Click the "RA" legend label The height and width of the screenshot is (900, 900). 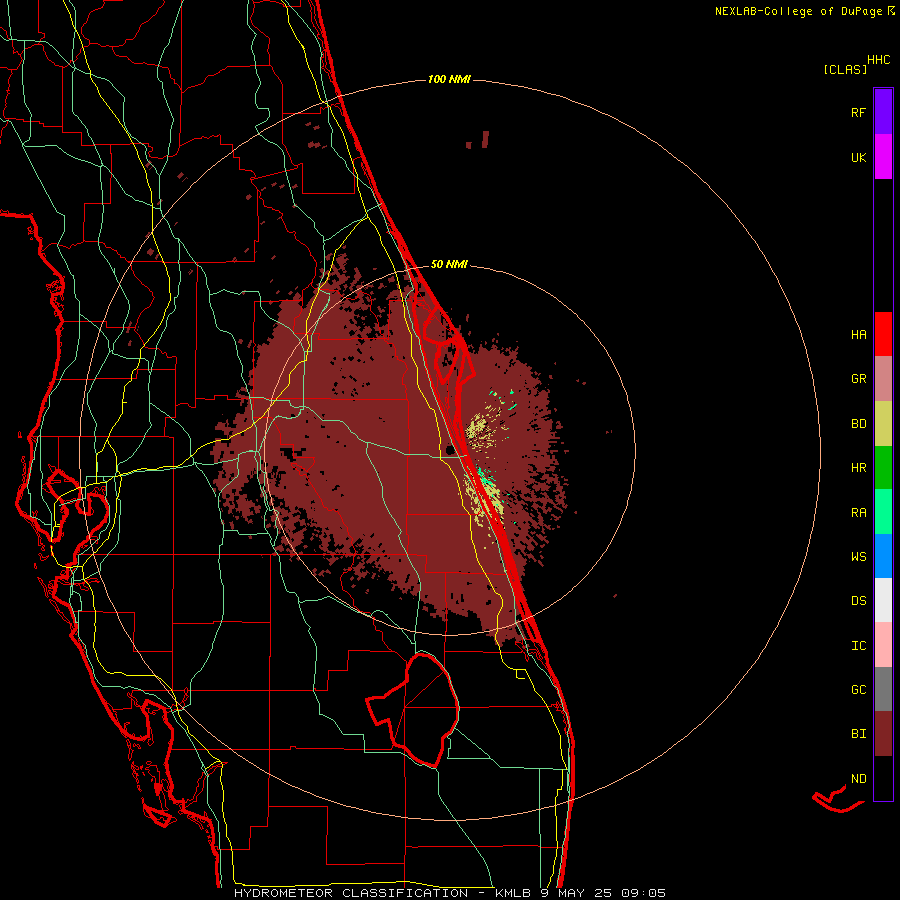click(x=858, y=513)
